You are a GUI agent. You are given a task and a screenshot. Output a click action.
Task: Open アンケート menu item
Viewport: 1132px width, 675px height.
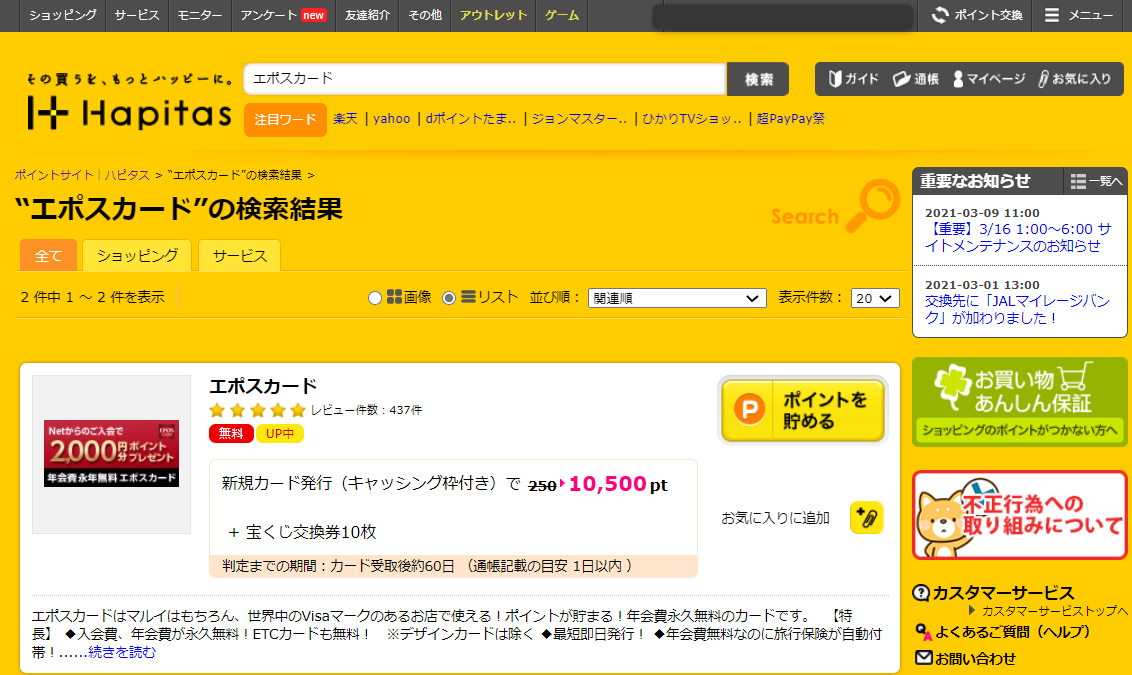point(283,15)
